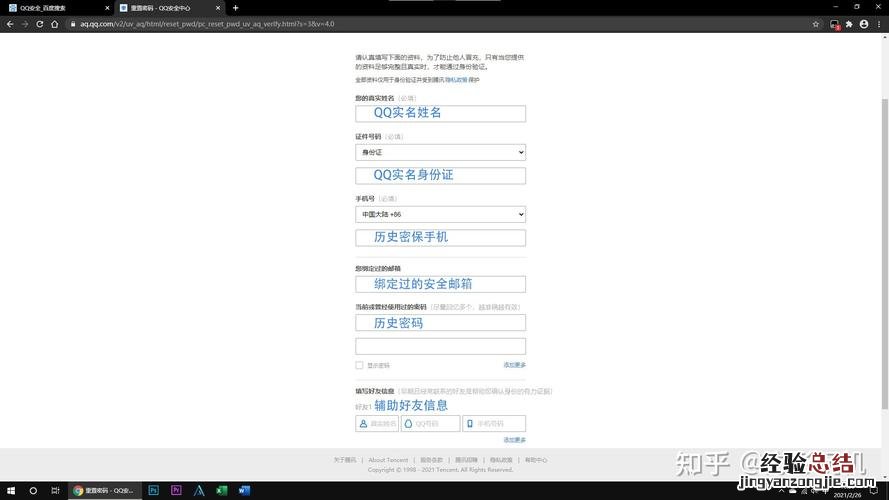Click the friend's QQ number field
Viewport: 889px width, 500px height.
pyautogui.click(x=430, y=423)
